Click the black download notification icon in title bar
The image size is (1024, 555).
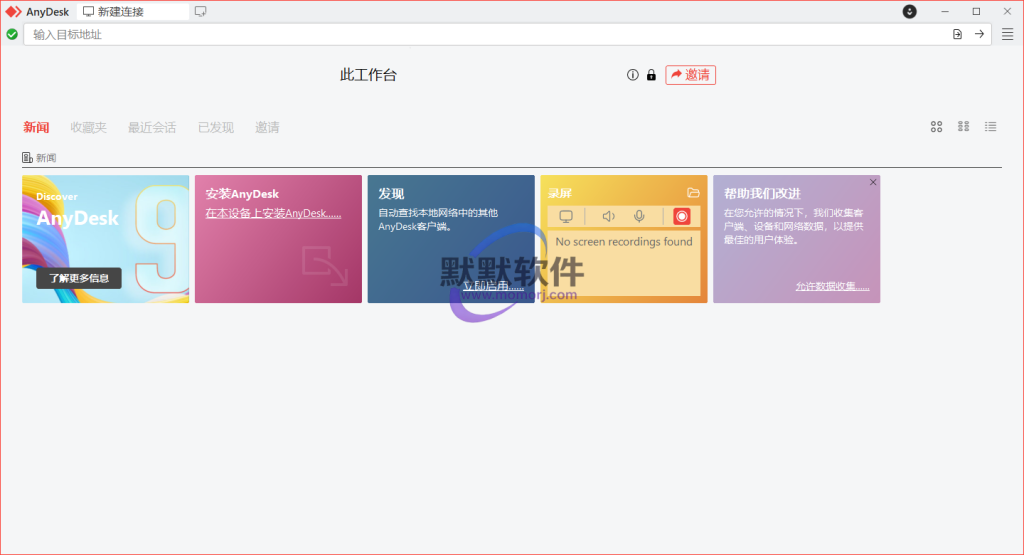909,12
